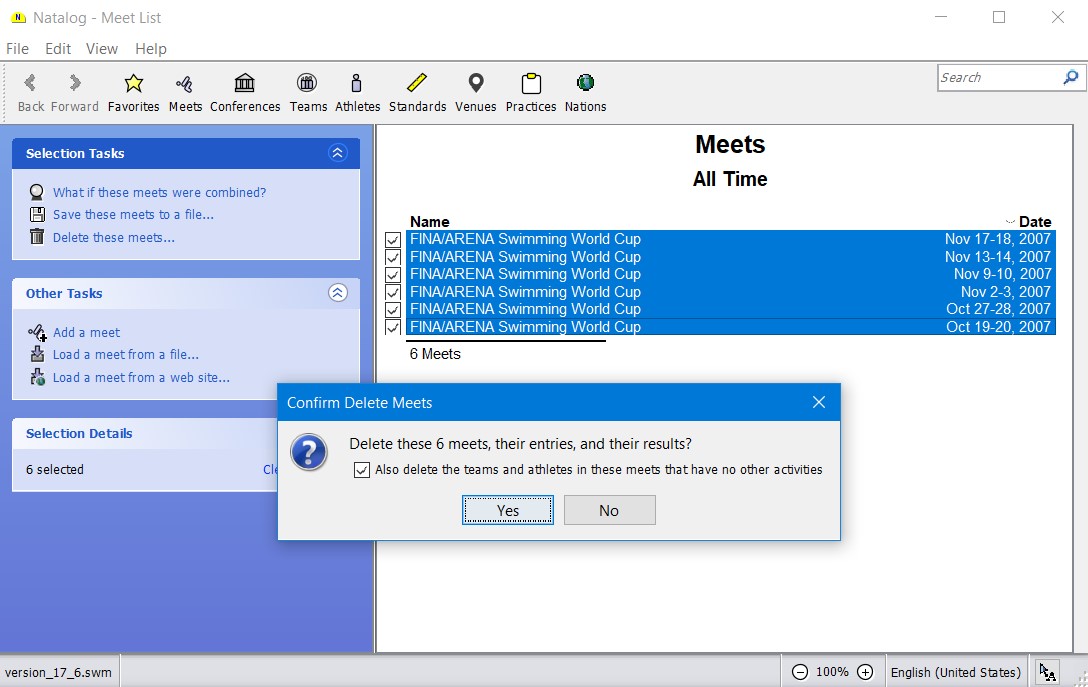Screen dimensions: 1088x687
Task: Toggle the Oct 19-20, 2007 meet checkbox
Action: (393, 327)
